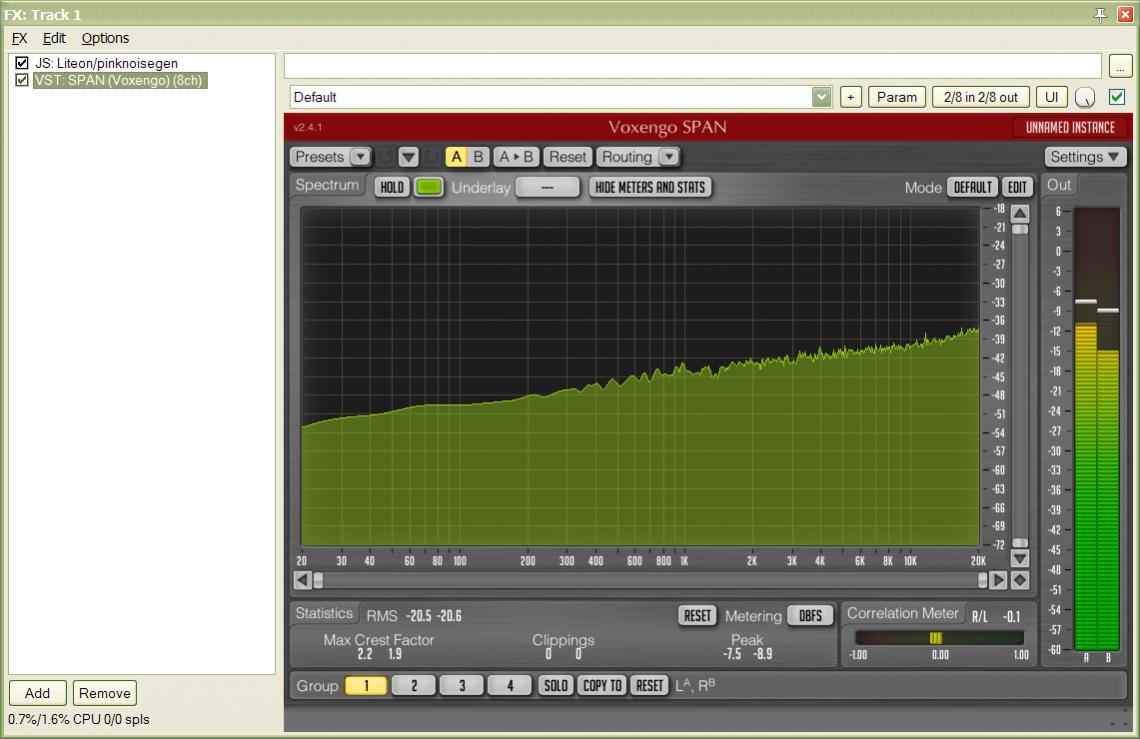Open the Edit menu
Viewport: 1140px width, 739px height.
coord(54,39)
